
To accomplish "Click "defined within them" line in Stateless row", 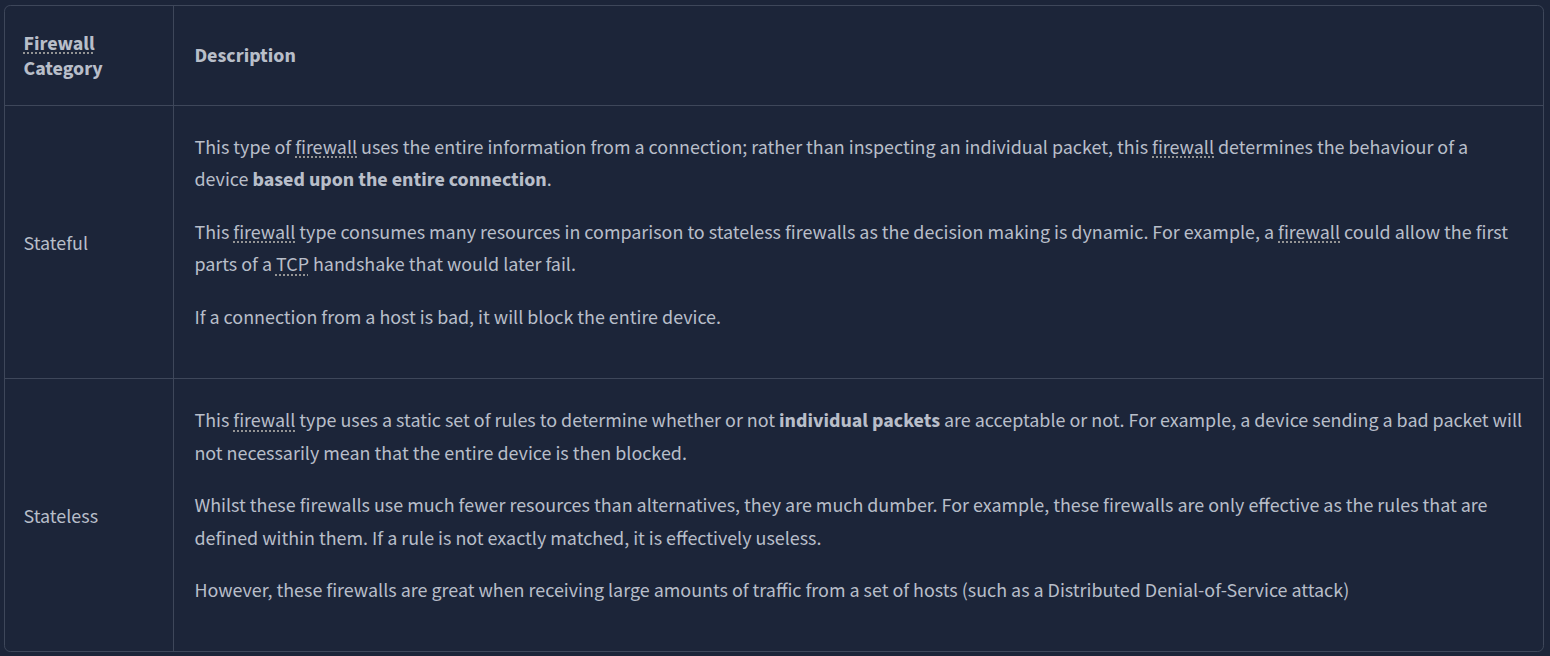I will coord(280,539).
